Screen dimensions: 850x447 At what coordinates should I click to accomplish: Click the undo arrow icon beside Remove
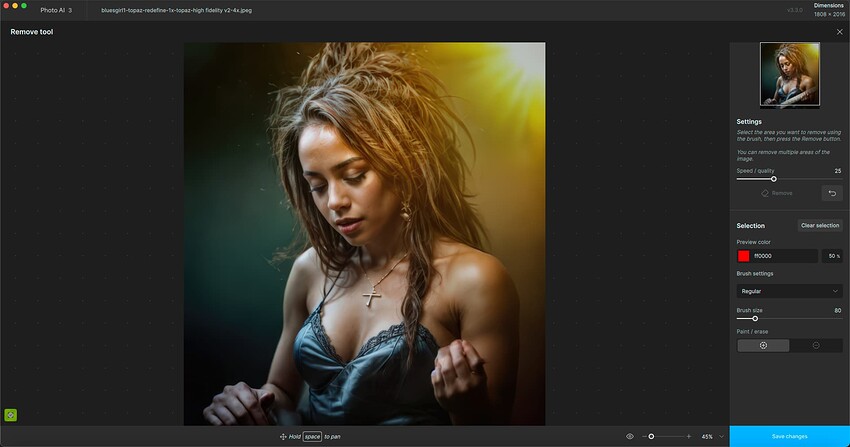pyautogui.click(x=832, y=193)
